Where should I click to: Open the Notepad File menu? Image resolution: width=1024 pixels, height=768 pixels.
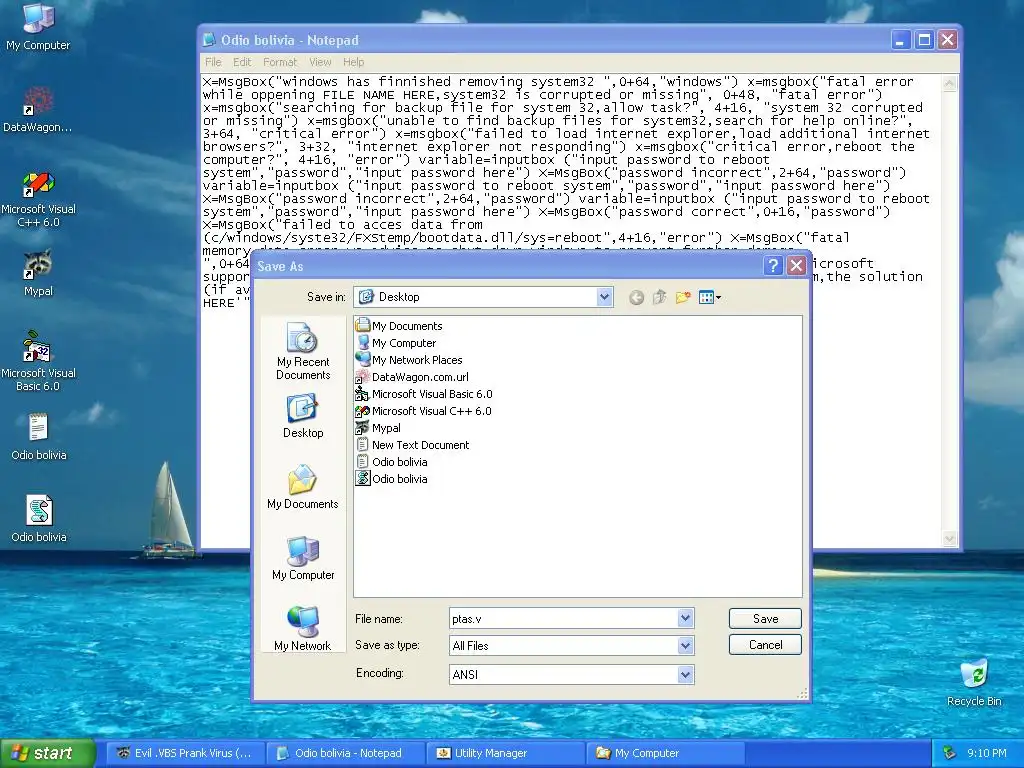coord(213,62)
